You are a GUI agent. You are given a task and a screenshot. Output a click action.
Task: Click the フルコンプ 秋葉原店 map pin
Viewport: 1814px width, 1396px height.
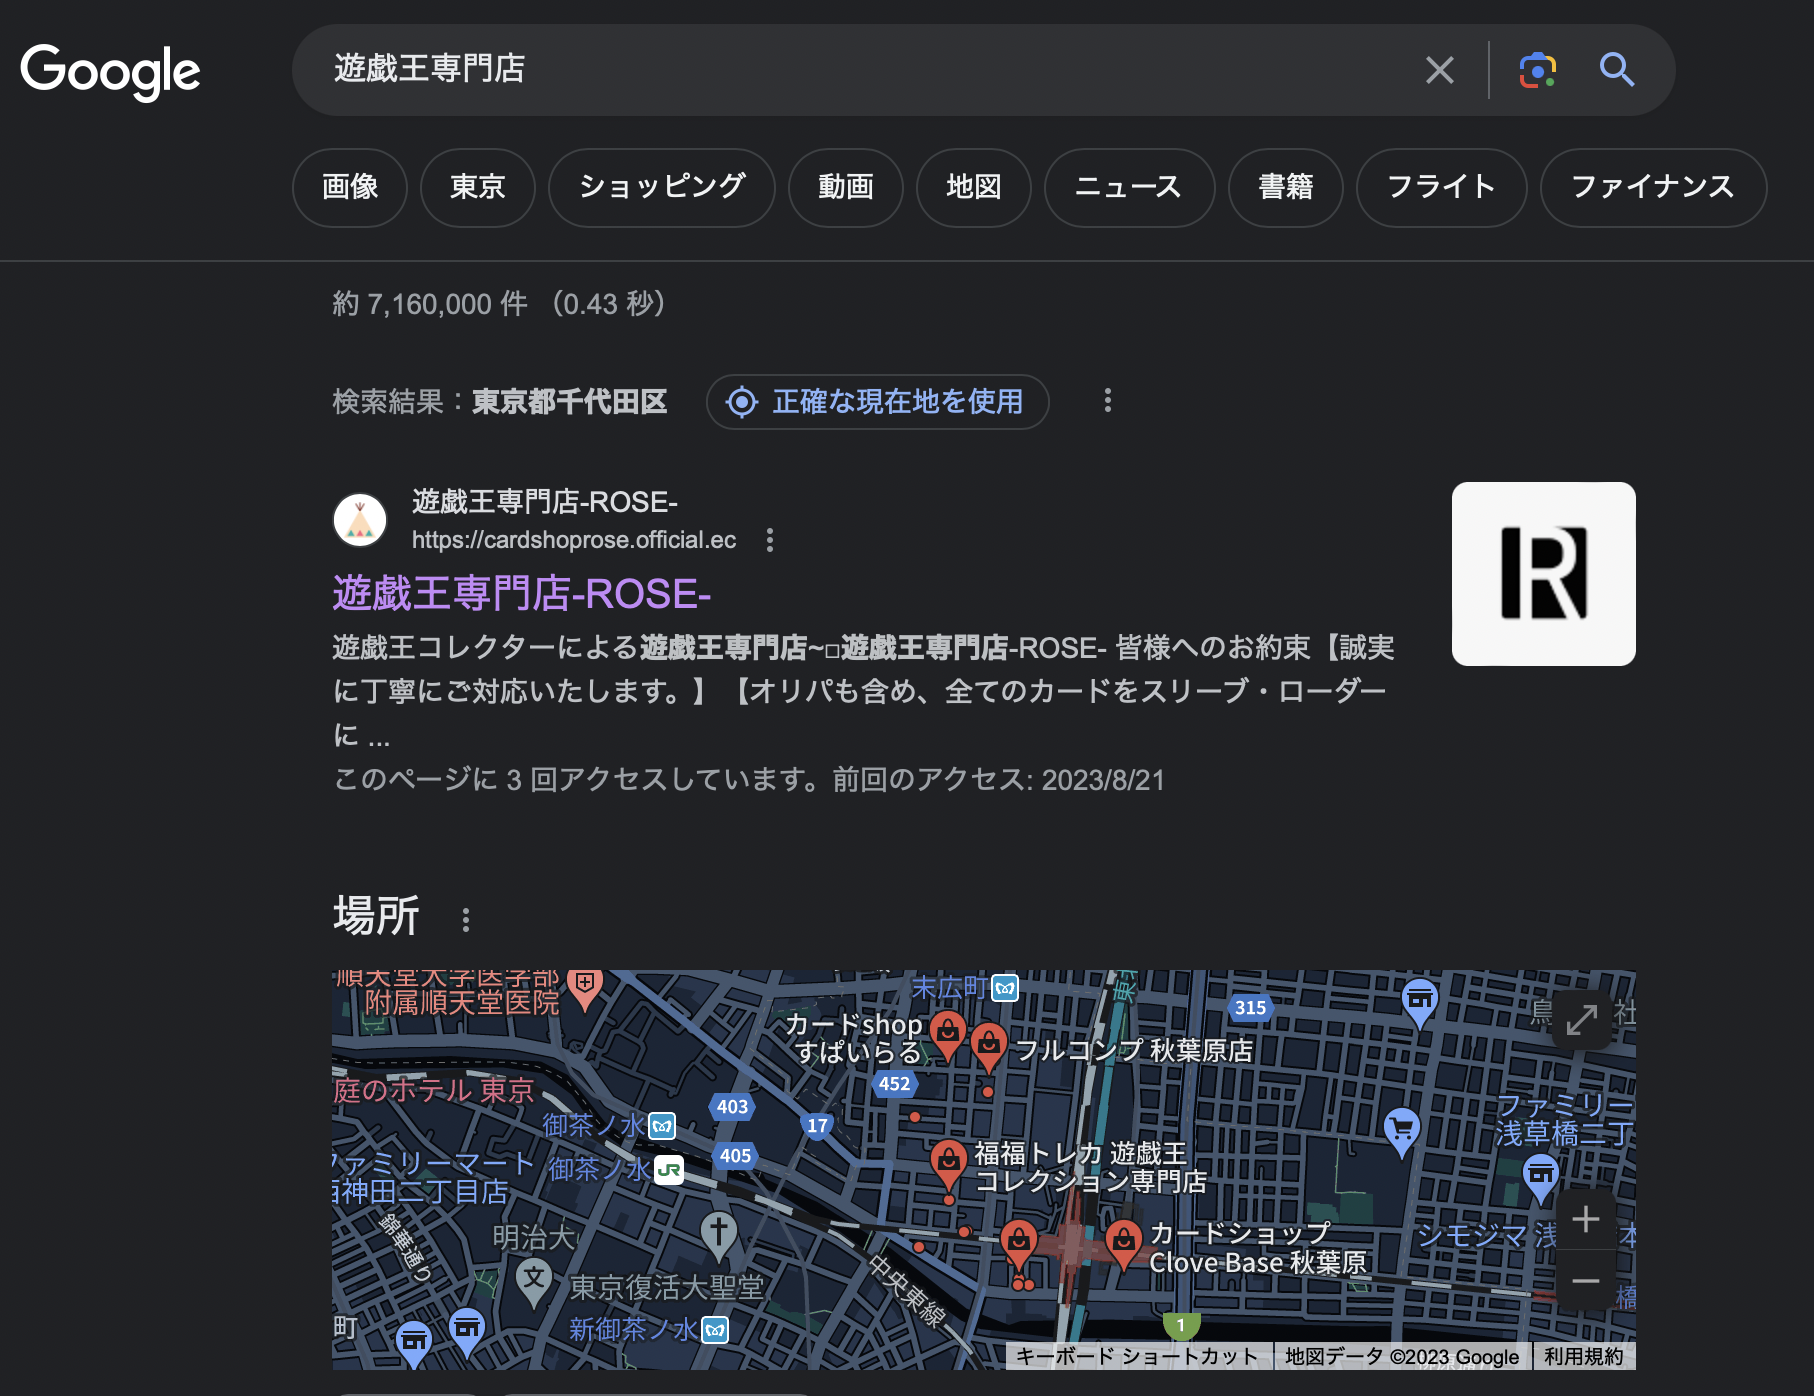tap(988, 1046)
